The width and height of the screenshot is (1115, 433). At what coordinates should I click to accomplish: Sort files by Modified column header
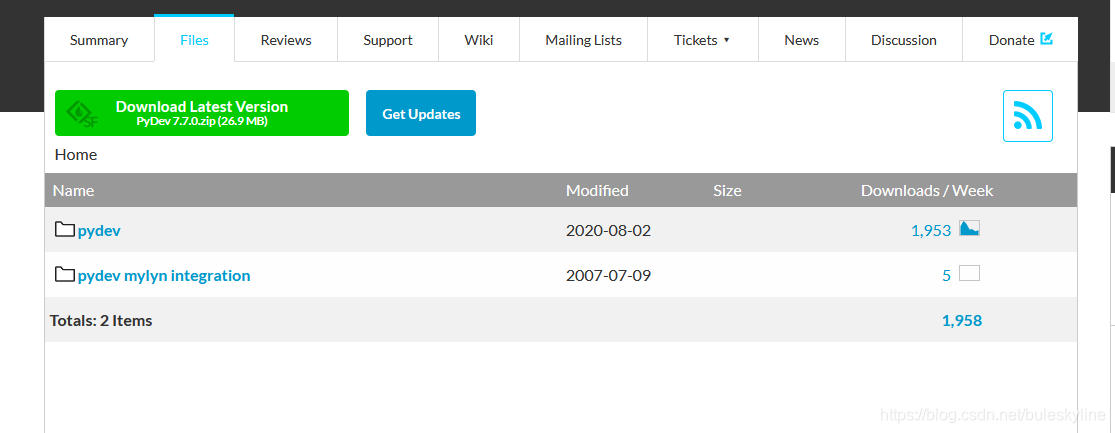point(597,190)
